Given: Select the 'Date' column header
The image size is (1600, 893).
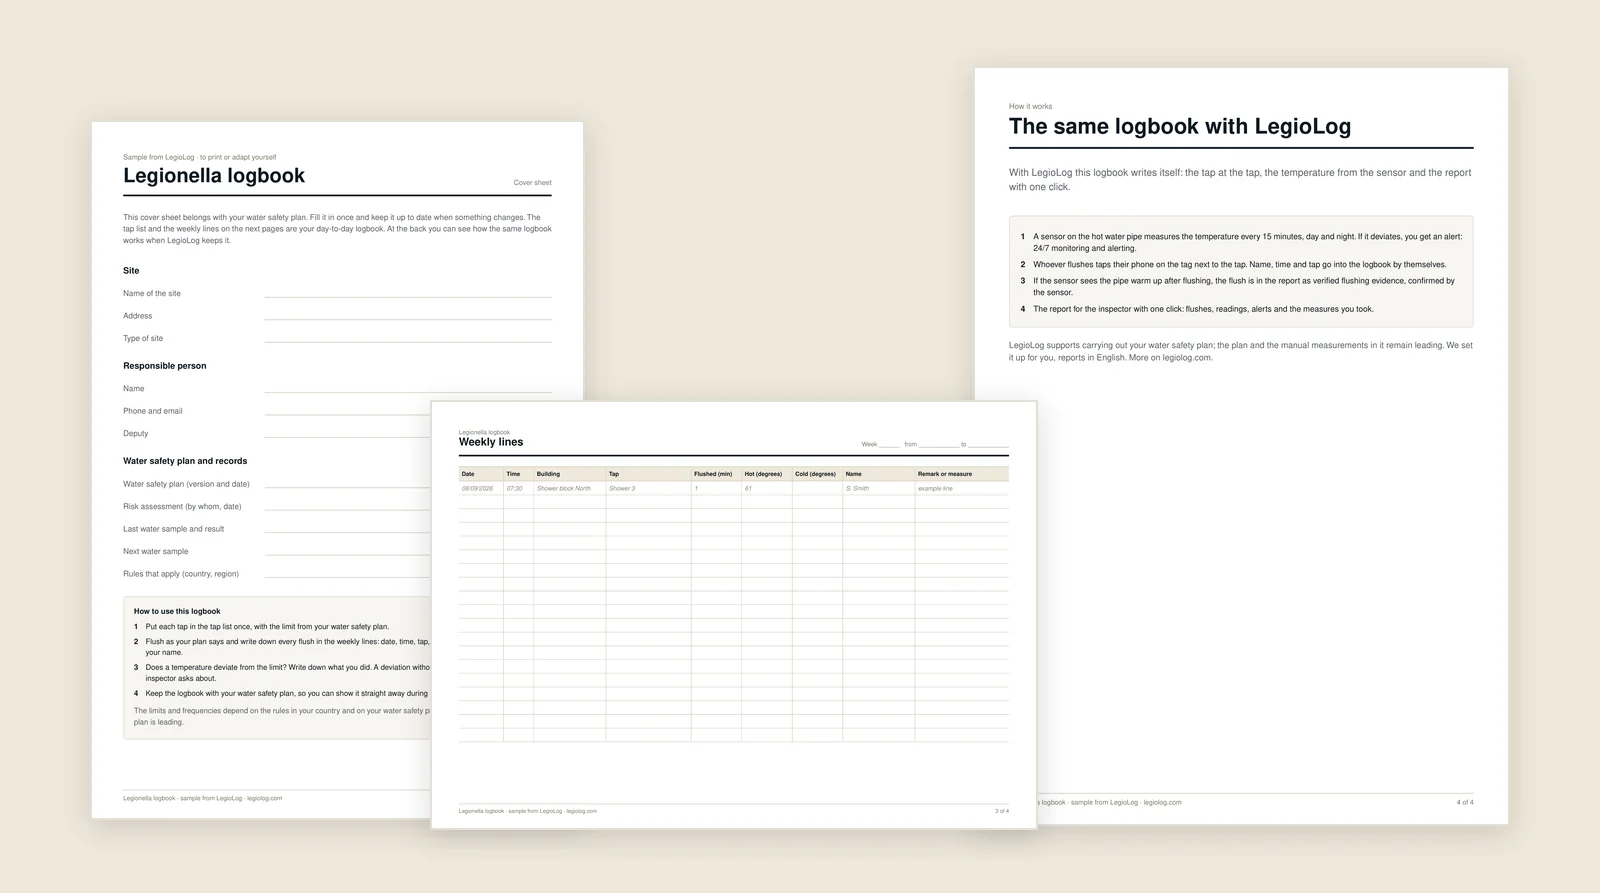Looking at the screenshot, I should [x=468, y=474].
